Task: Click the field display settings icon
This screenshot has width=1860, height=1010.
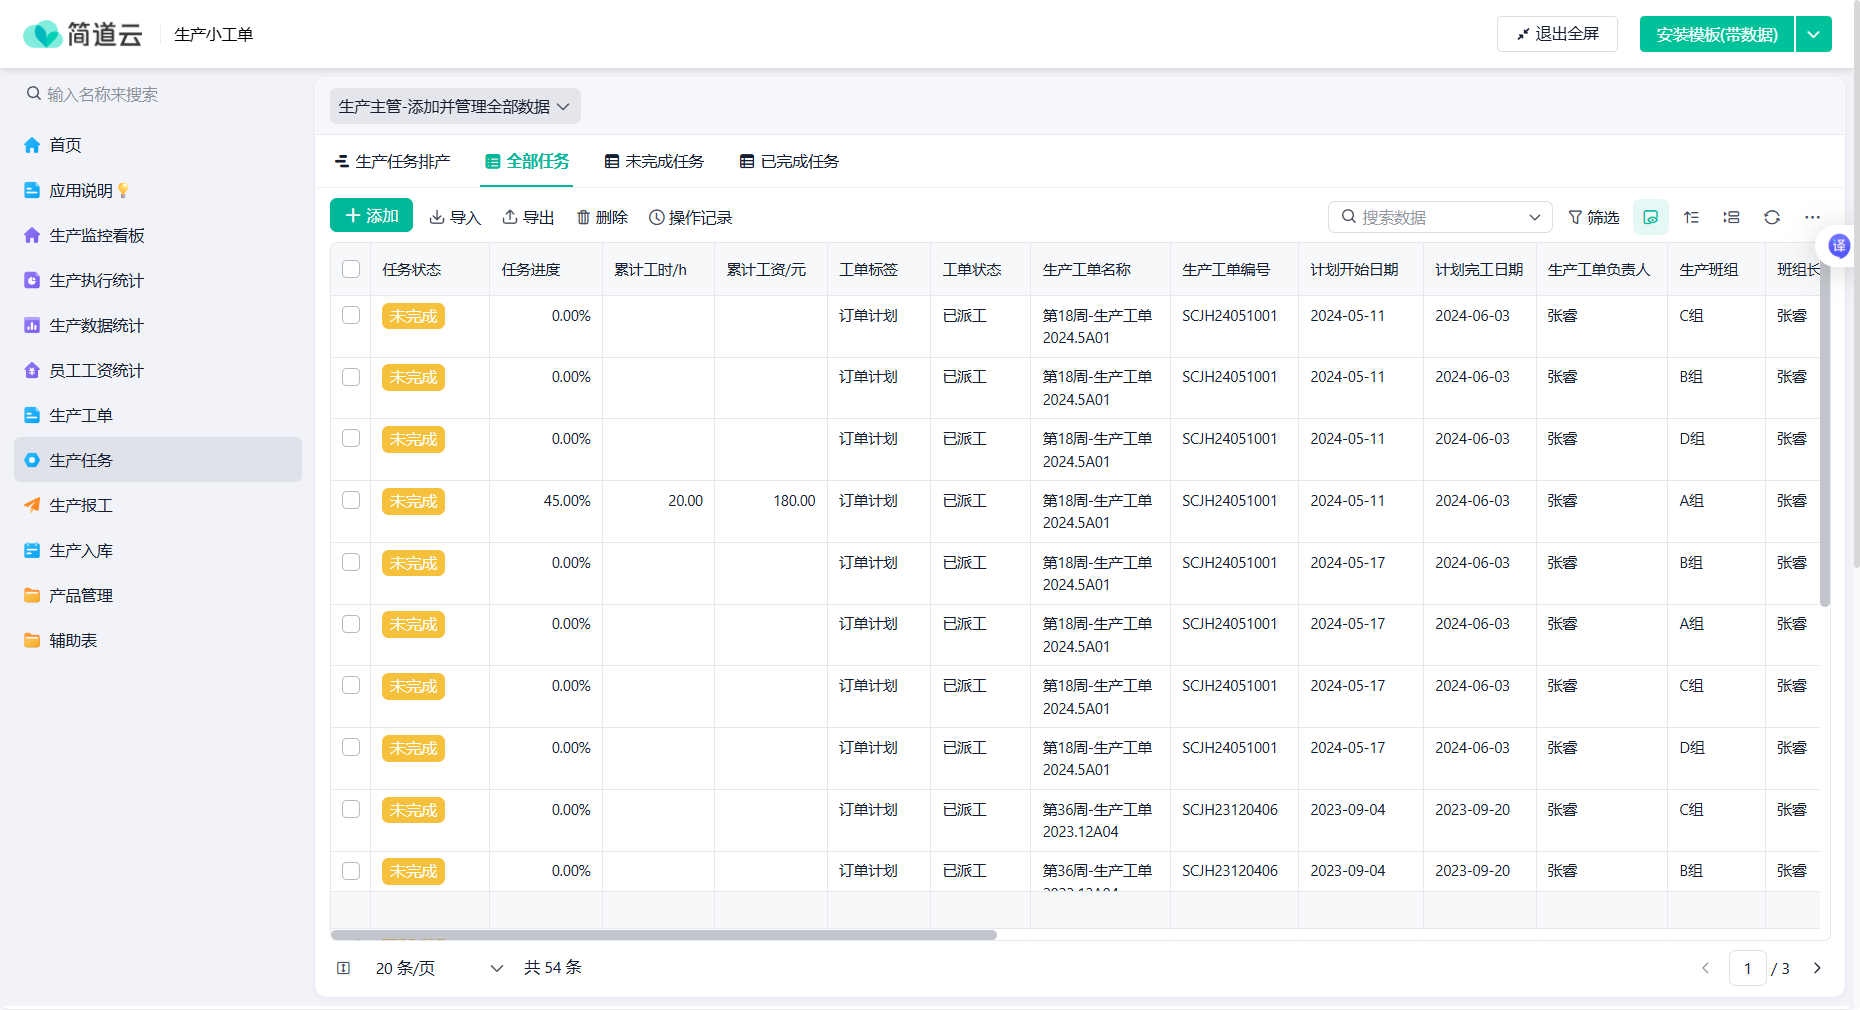Action: pos(1731,217)
